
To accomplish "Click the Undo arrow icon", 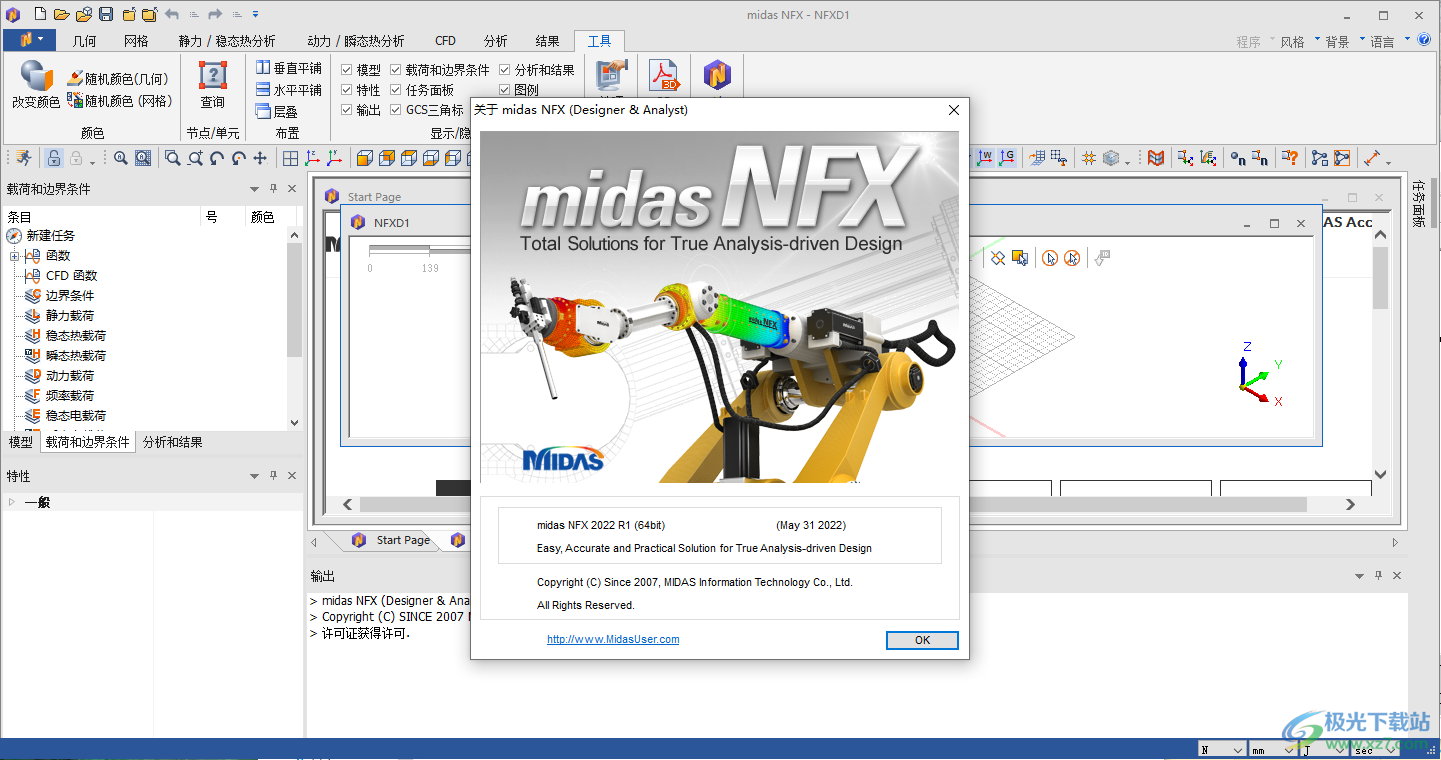I will click(172, 14).
